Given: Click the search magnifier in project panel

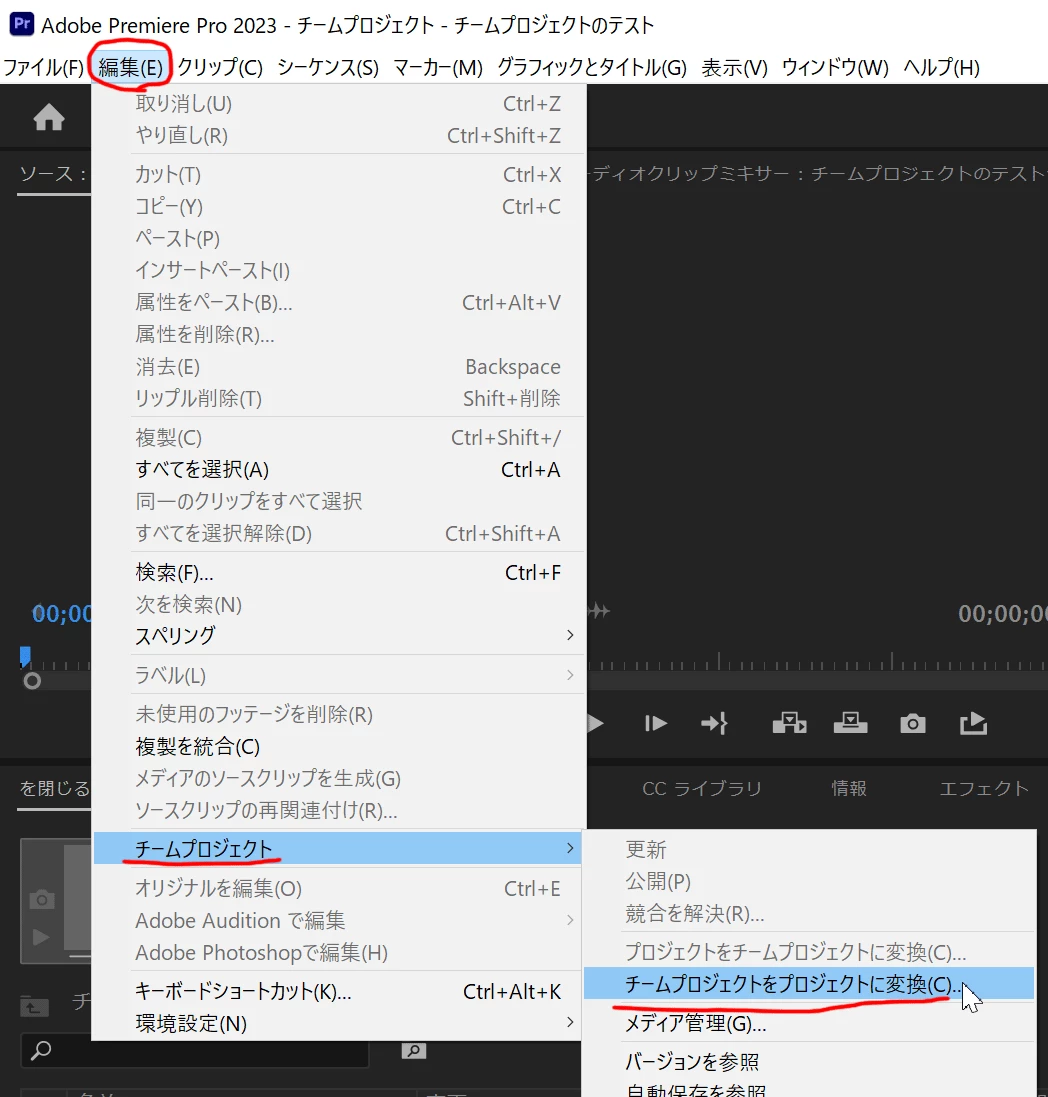Looking at the screenshot, I should point(41,1049).
